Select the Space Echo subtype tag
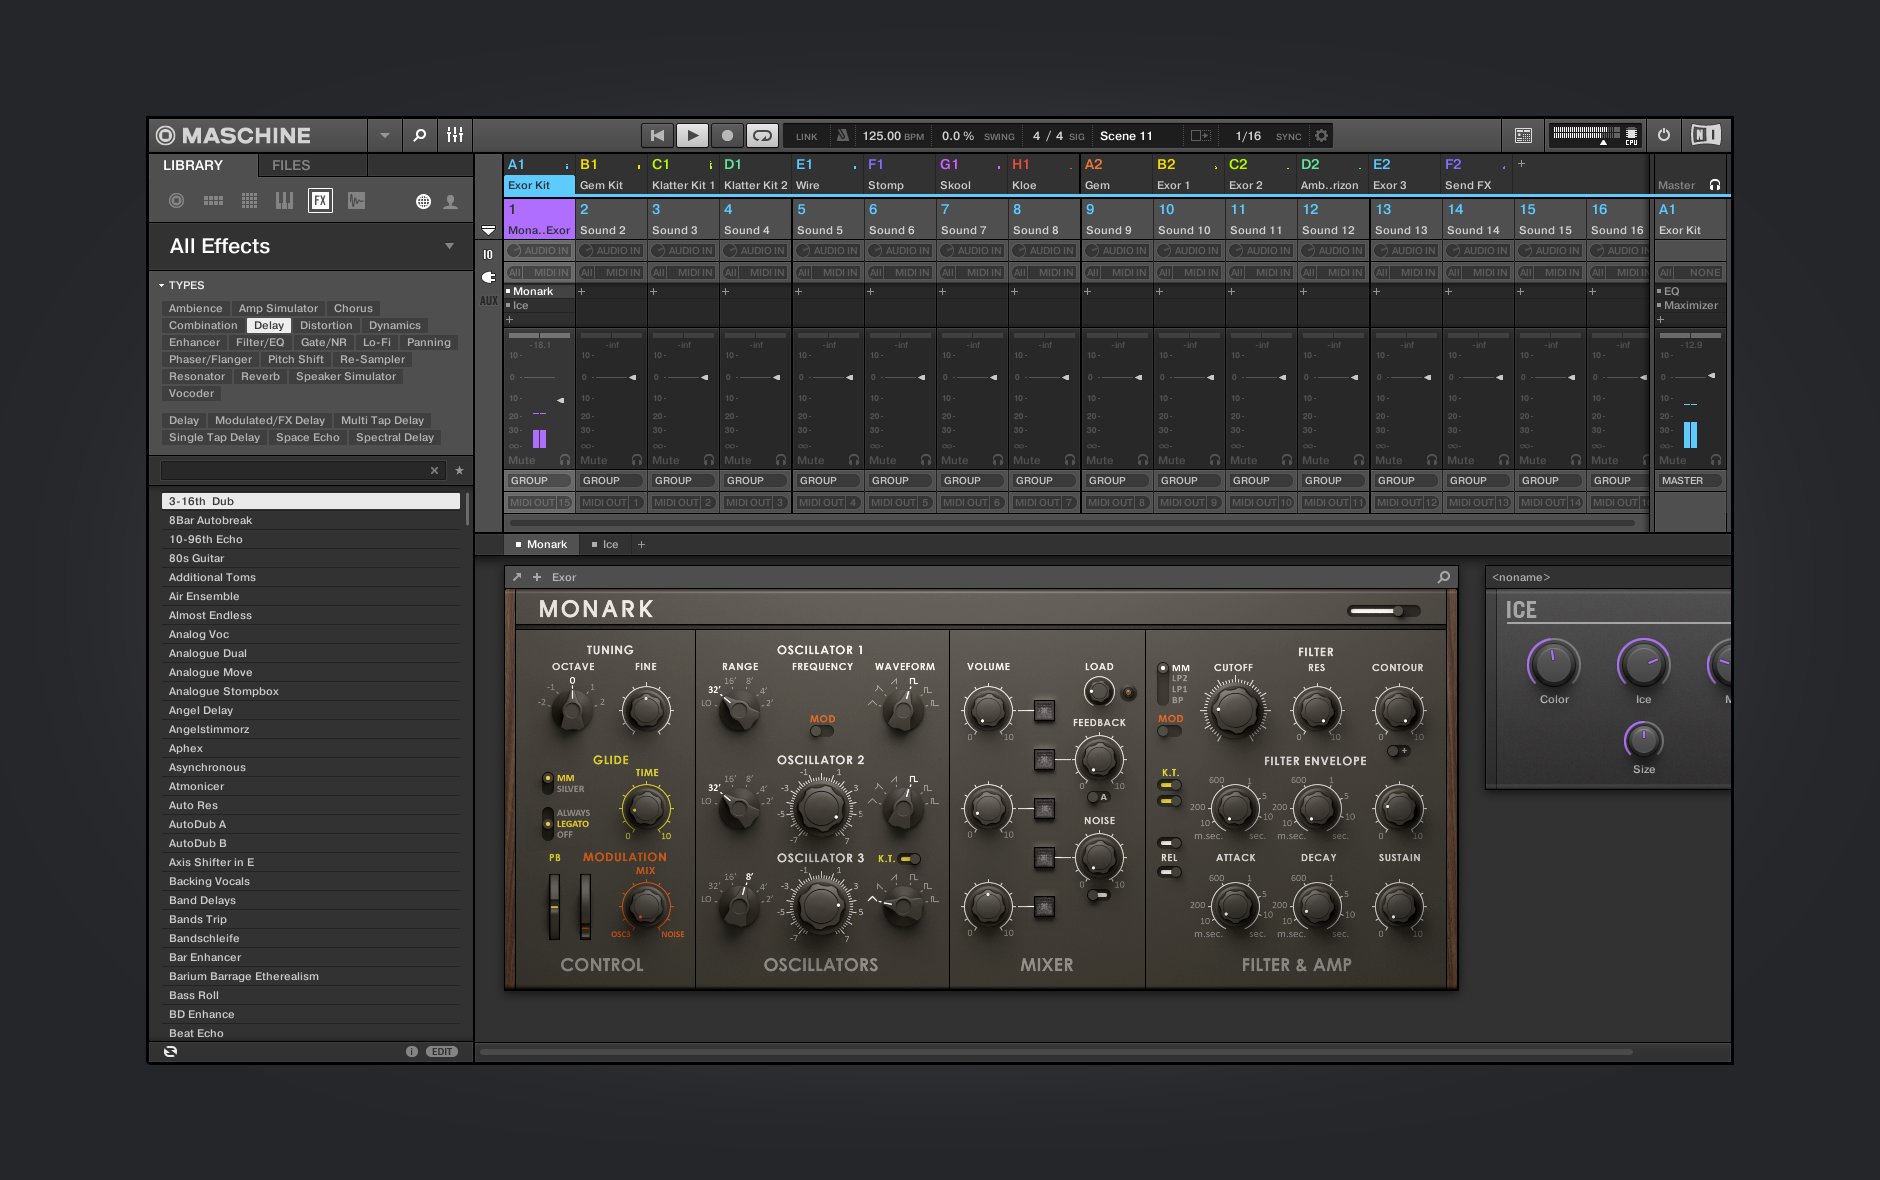Viewport: 1880px width, 1180px height. point(308,437)
